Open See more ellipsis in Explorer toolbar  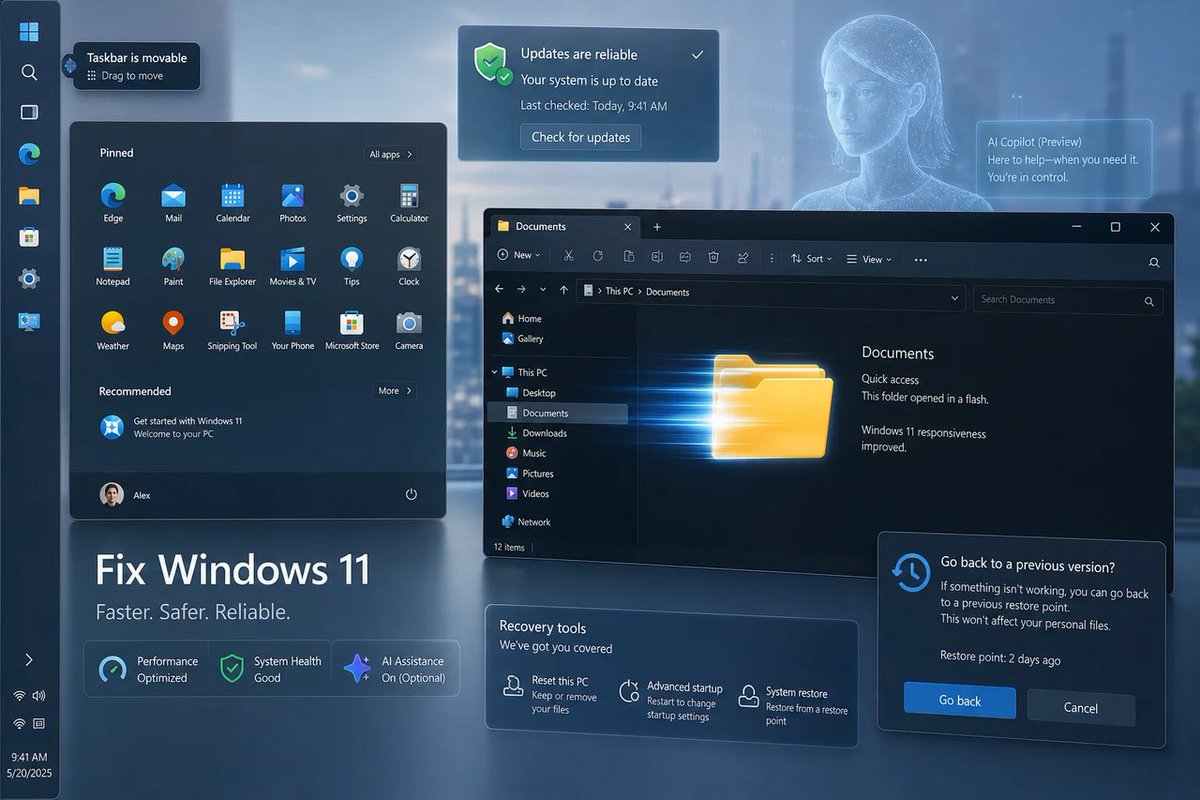pos(921,260)
